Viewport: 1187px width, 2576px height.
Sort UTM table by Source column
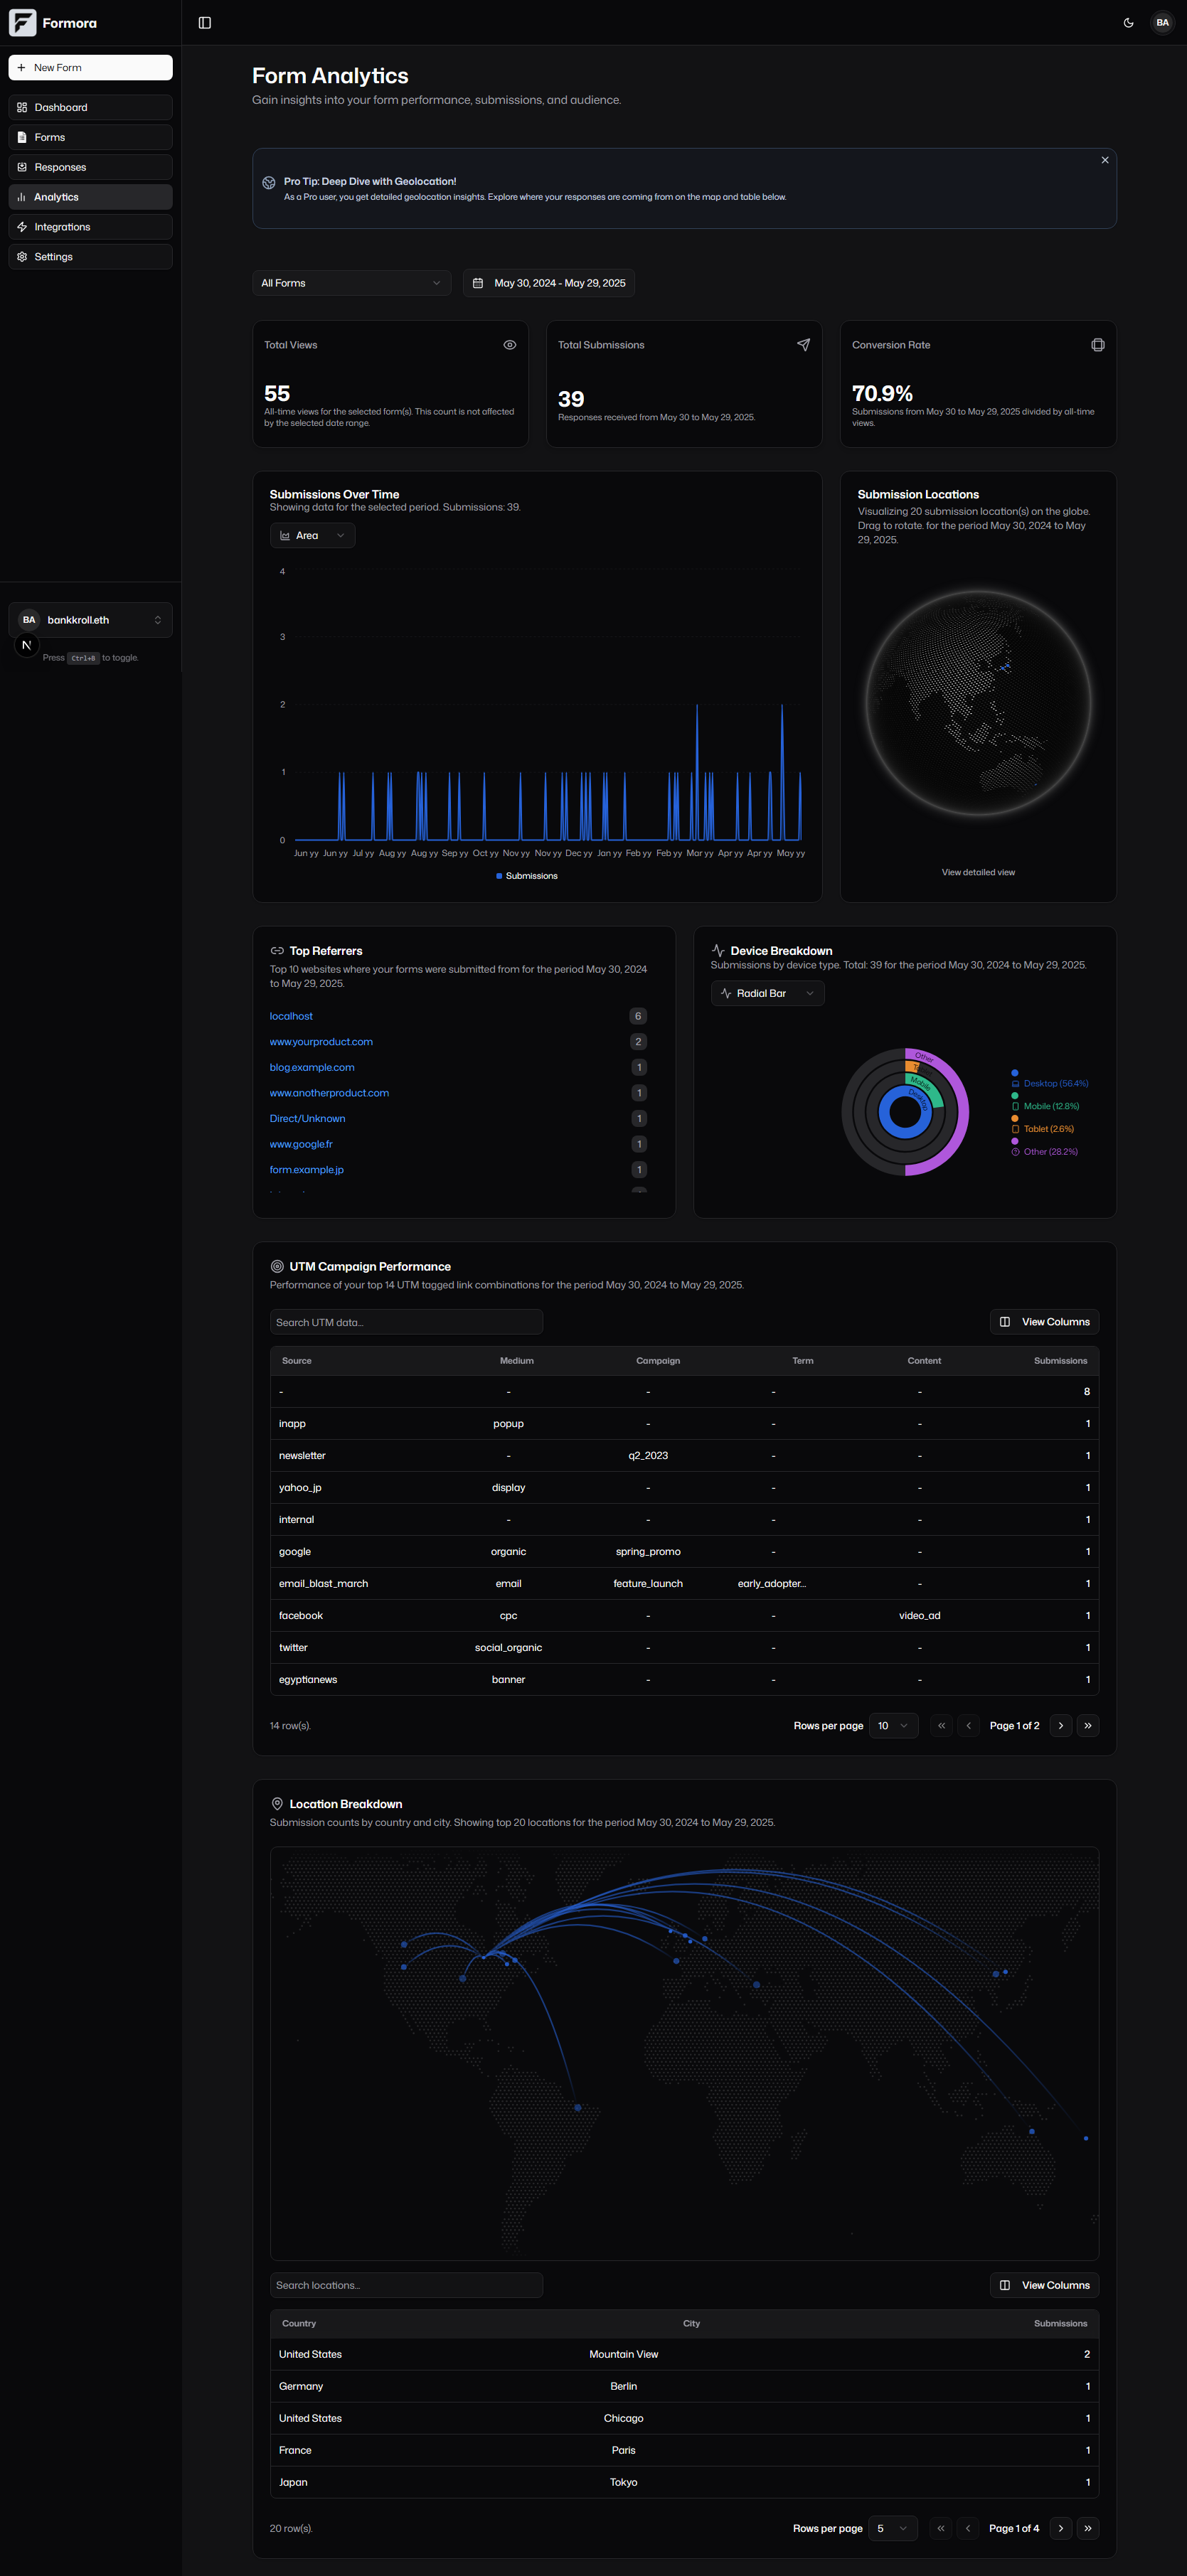(x=296, y=1361)
